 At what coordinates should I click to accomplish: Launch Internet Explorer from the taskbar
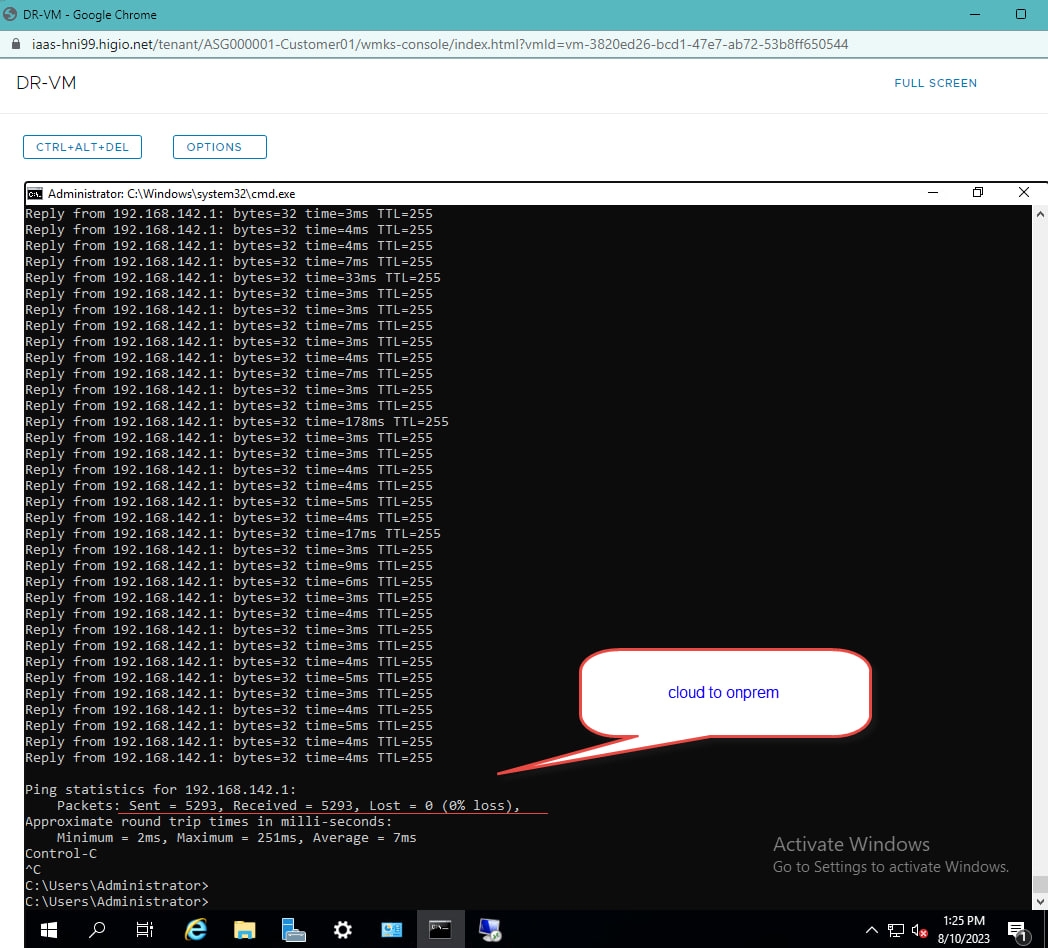196,930
